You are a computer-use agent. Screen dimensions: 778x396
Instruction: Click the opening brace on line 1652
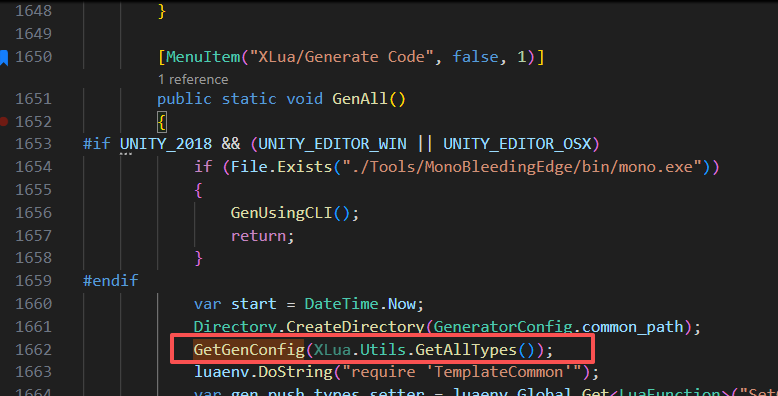(x=162, y=122)
